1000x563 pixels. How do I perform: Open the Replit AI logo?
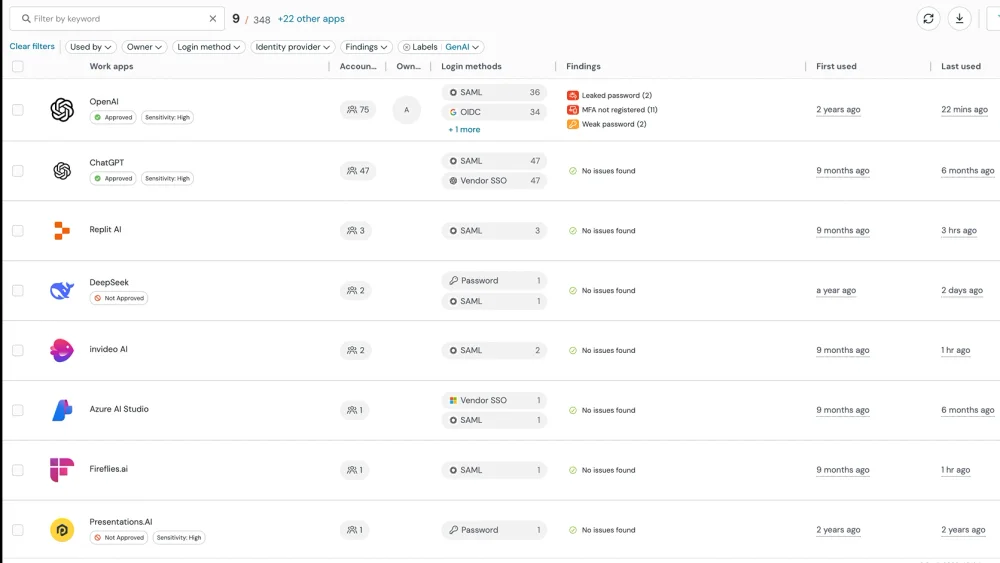(62, 230)
